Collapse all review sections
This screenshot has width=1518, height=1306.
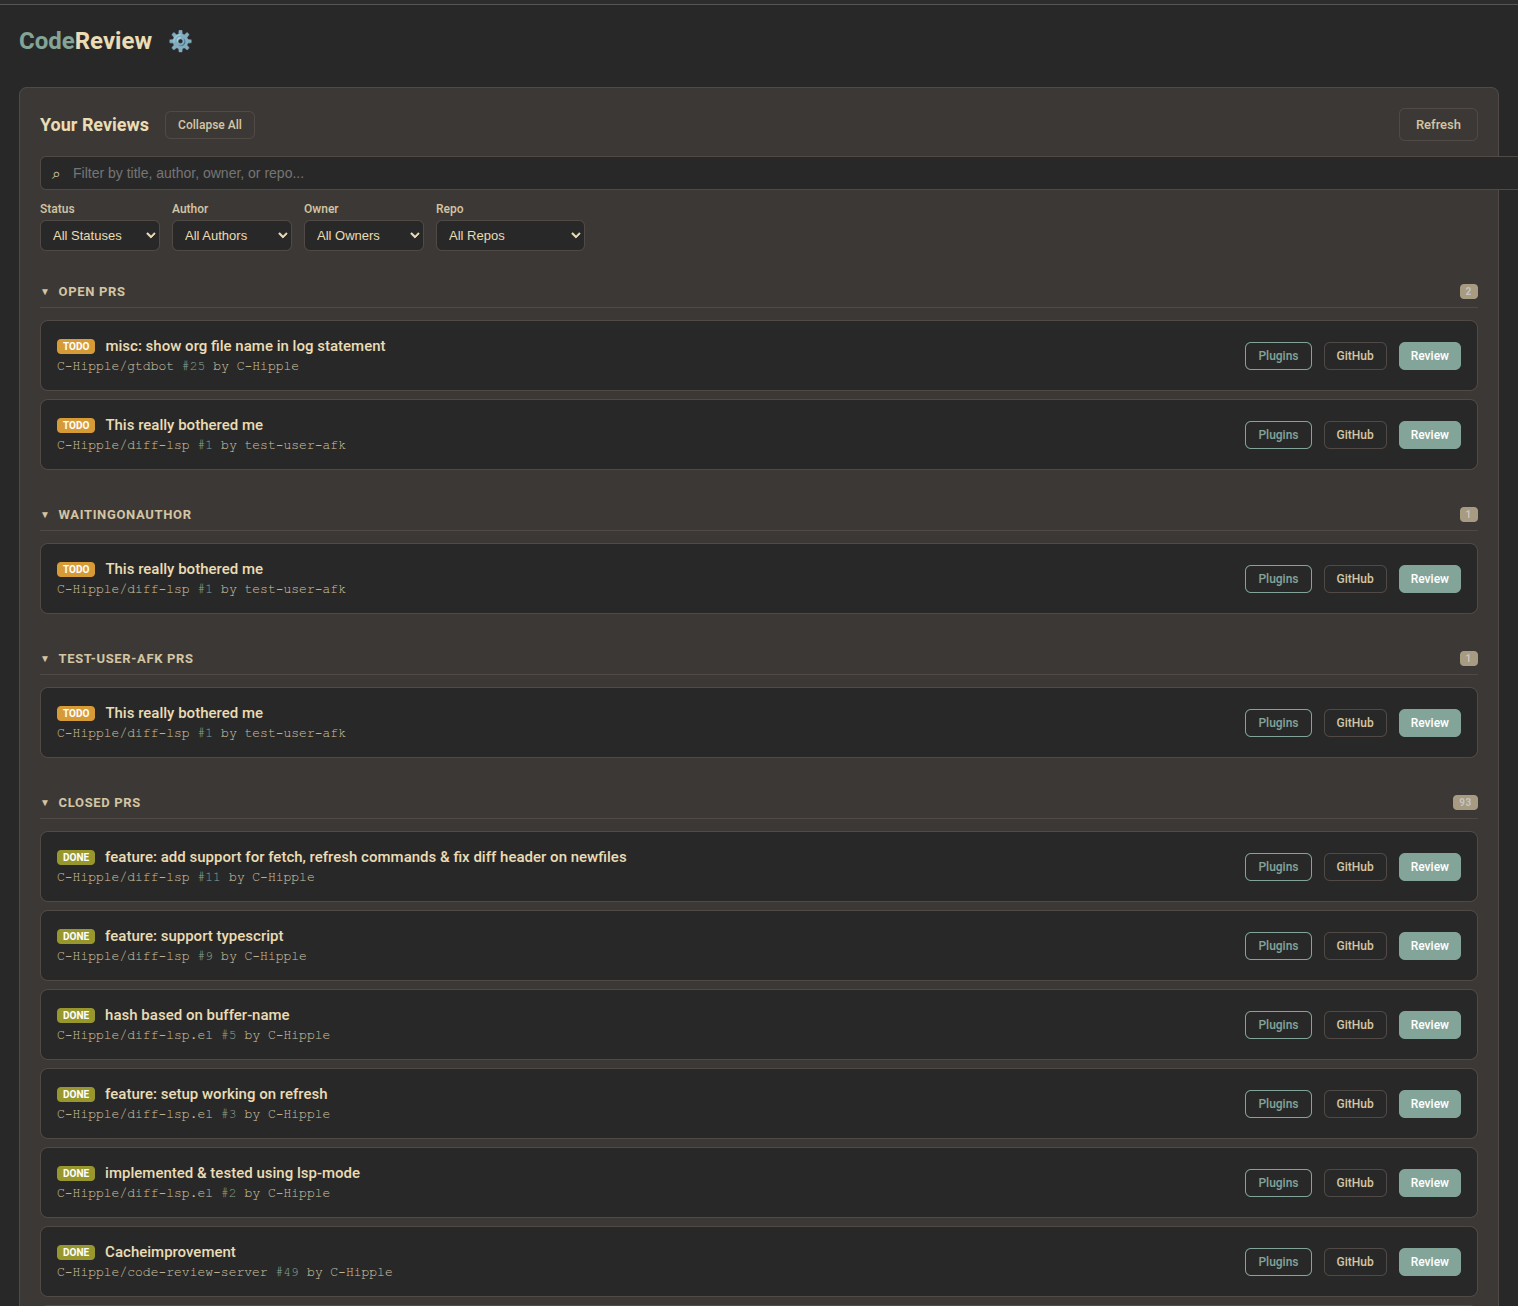tap(210, 125)
